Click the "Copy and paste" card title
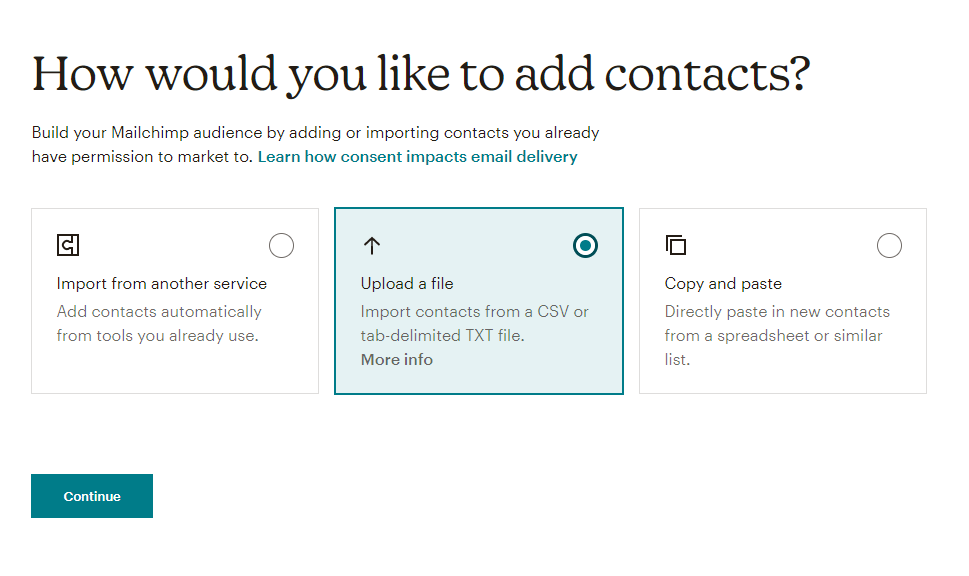The height and width of the screenshot is (576, 969). click(723, 284)
